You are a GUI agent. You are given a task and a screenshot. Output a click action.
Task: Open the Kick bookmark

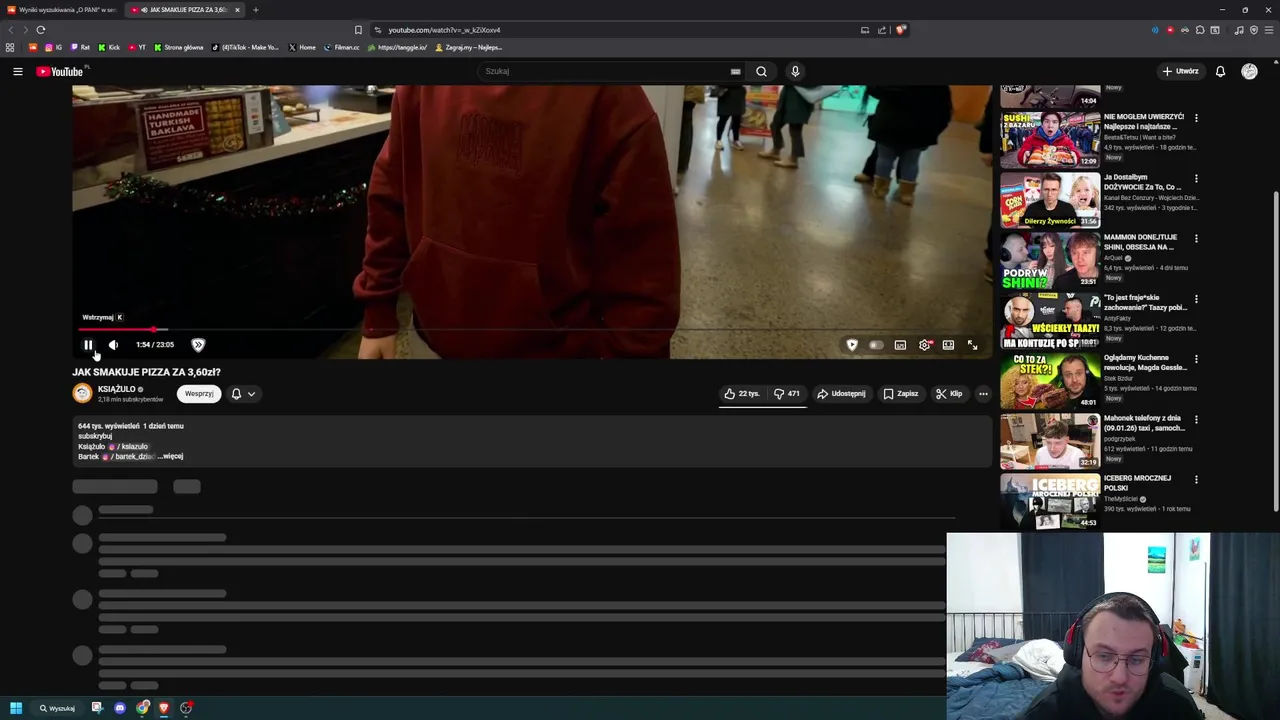tap(109, 47)
